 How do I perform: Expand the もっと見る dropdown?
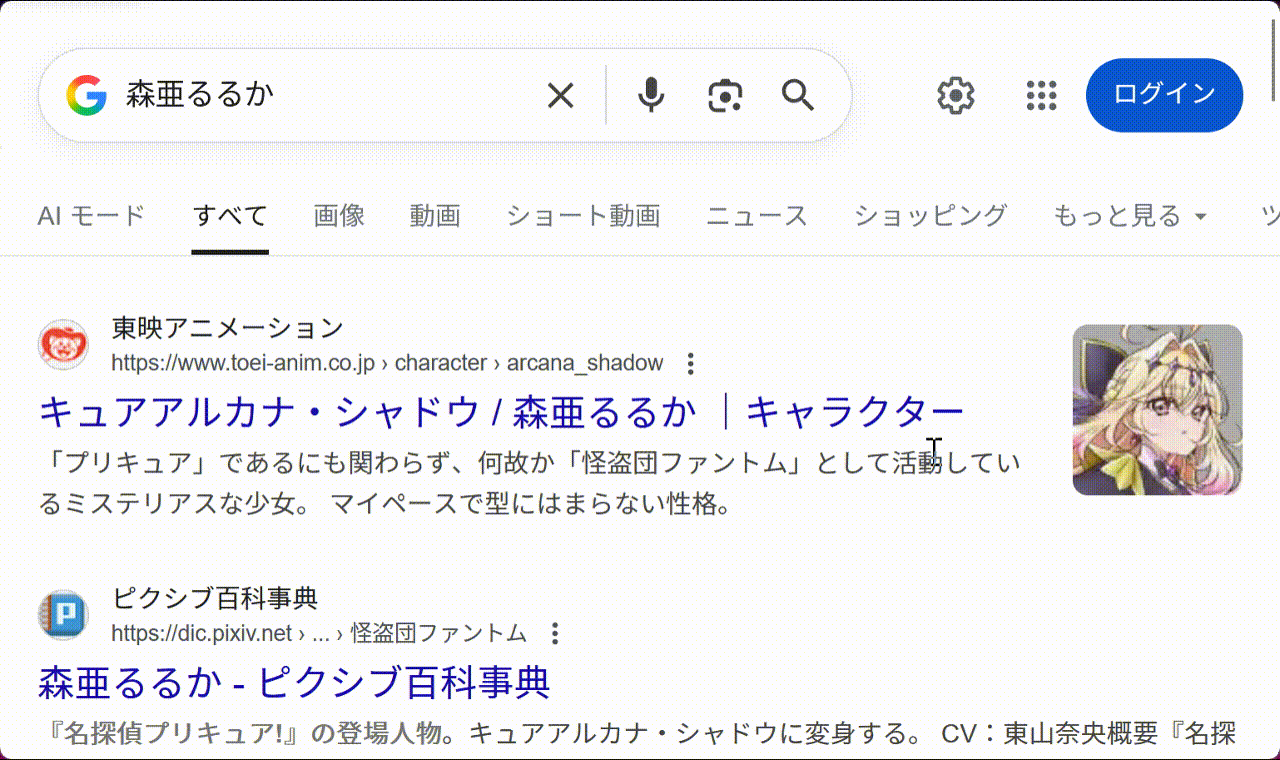pyautogui.click(x=1130, y=216)
